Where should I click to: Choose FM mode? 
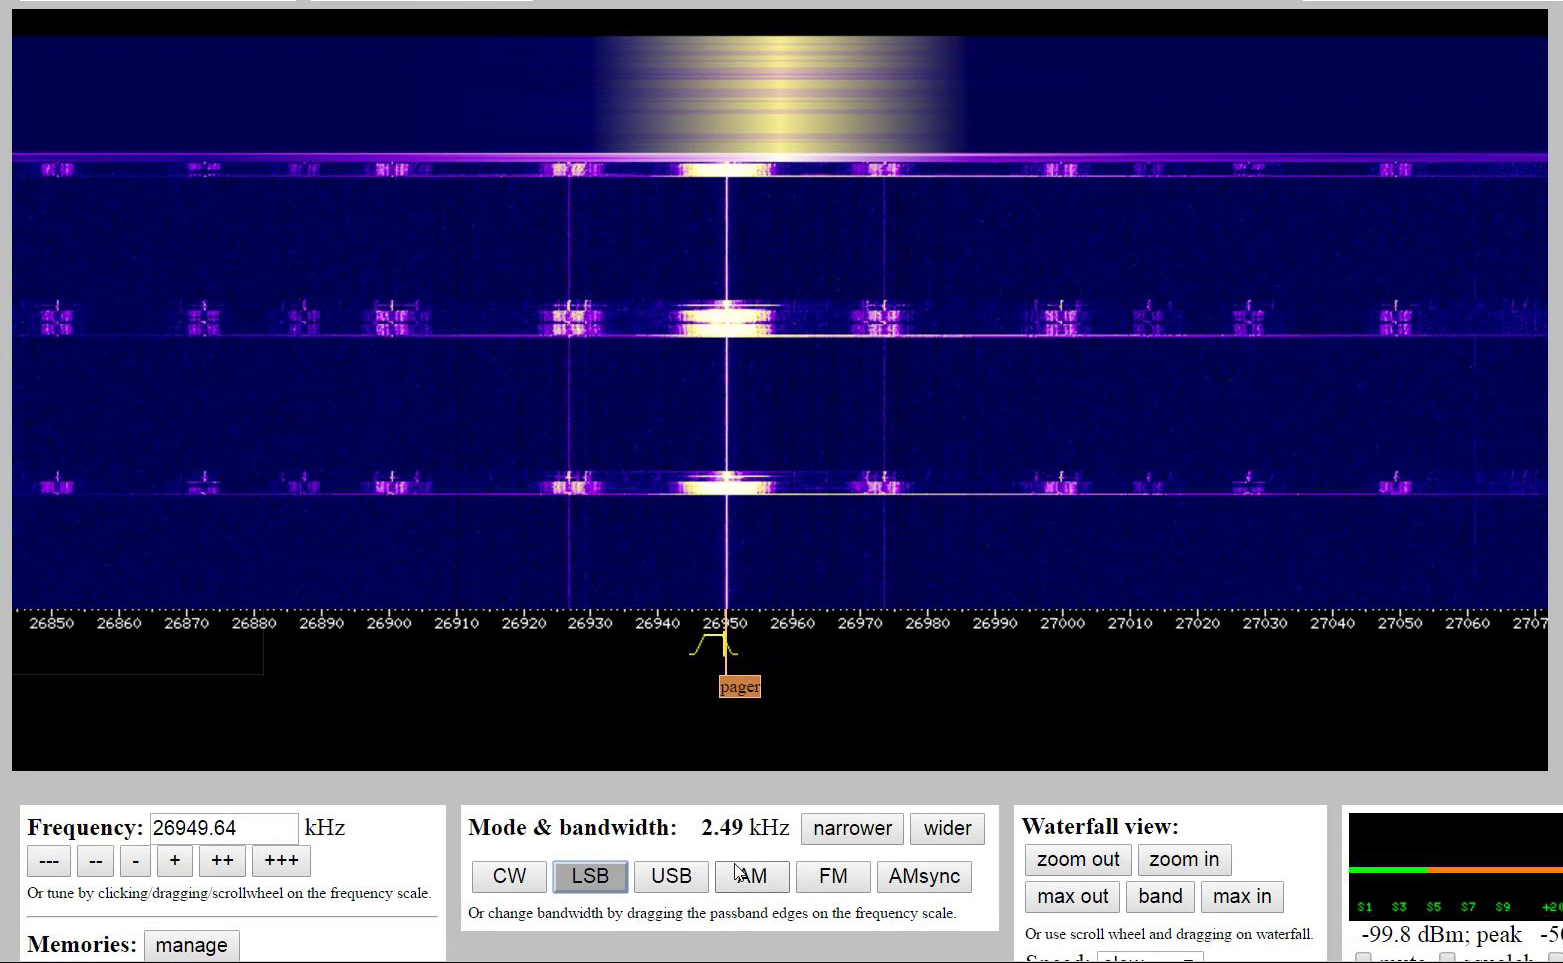[x=833, y=876]
